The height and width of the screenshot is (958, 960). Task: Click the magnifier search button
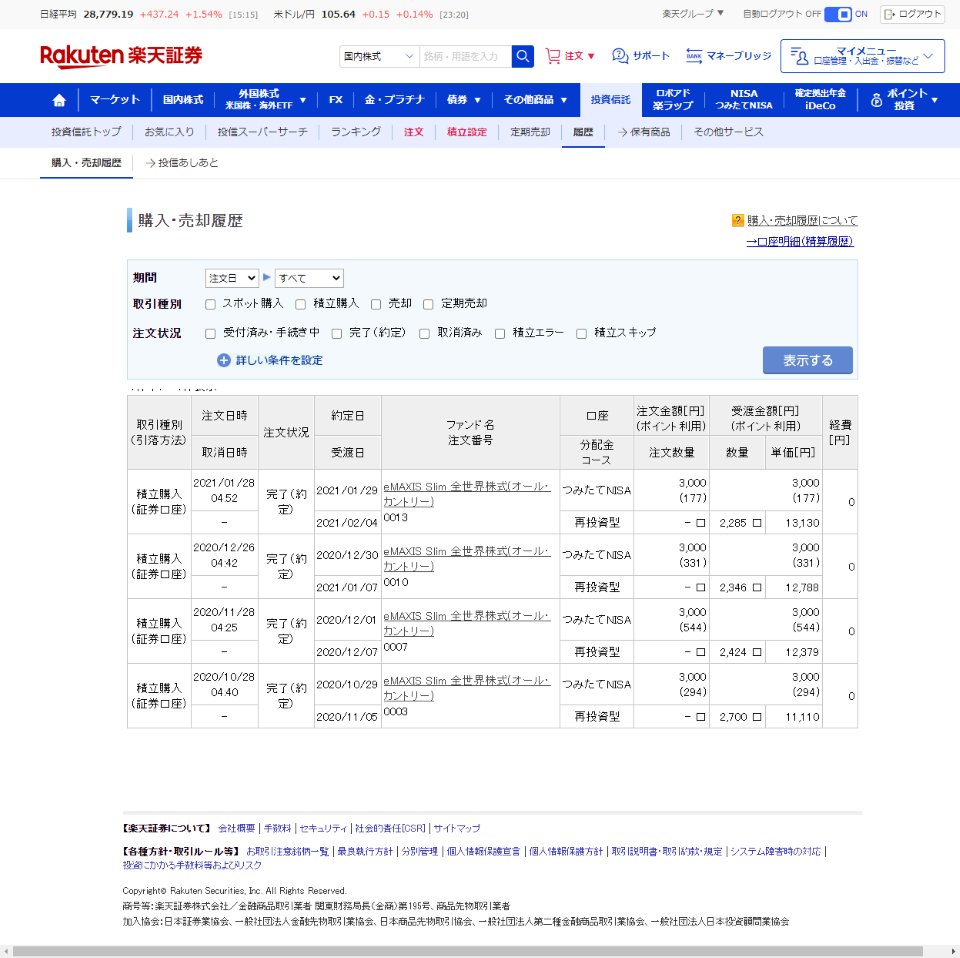coord(522,56)
